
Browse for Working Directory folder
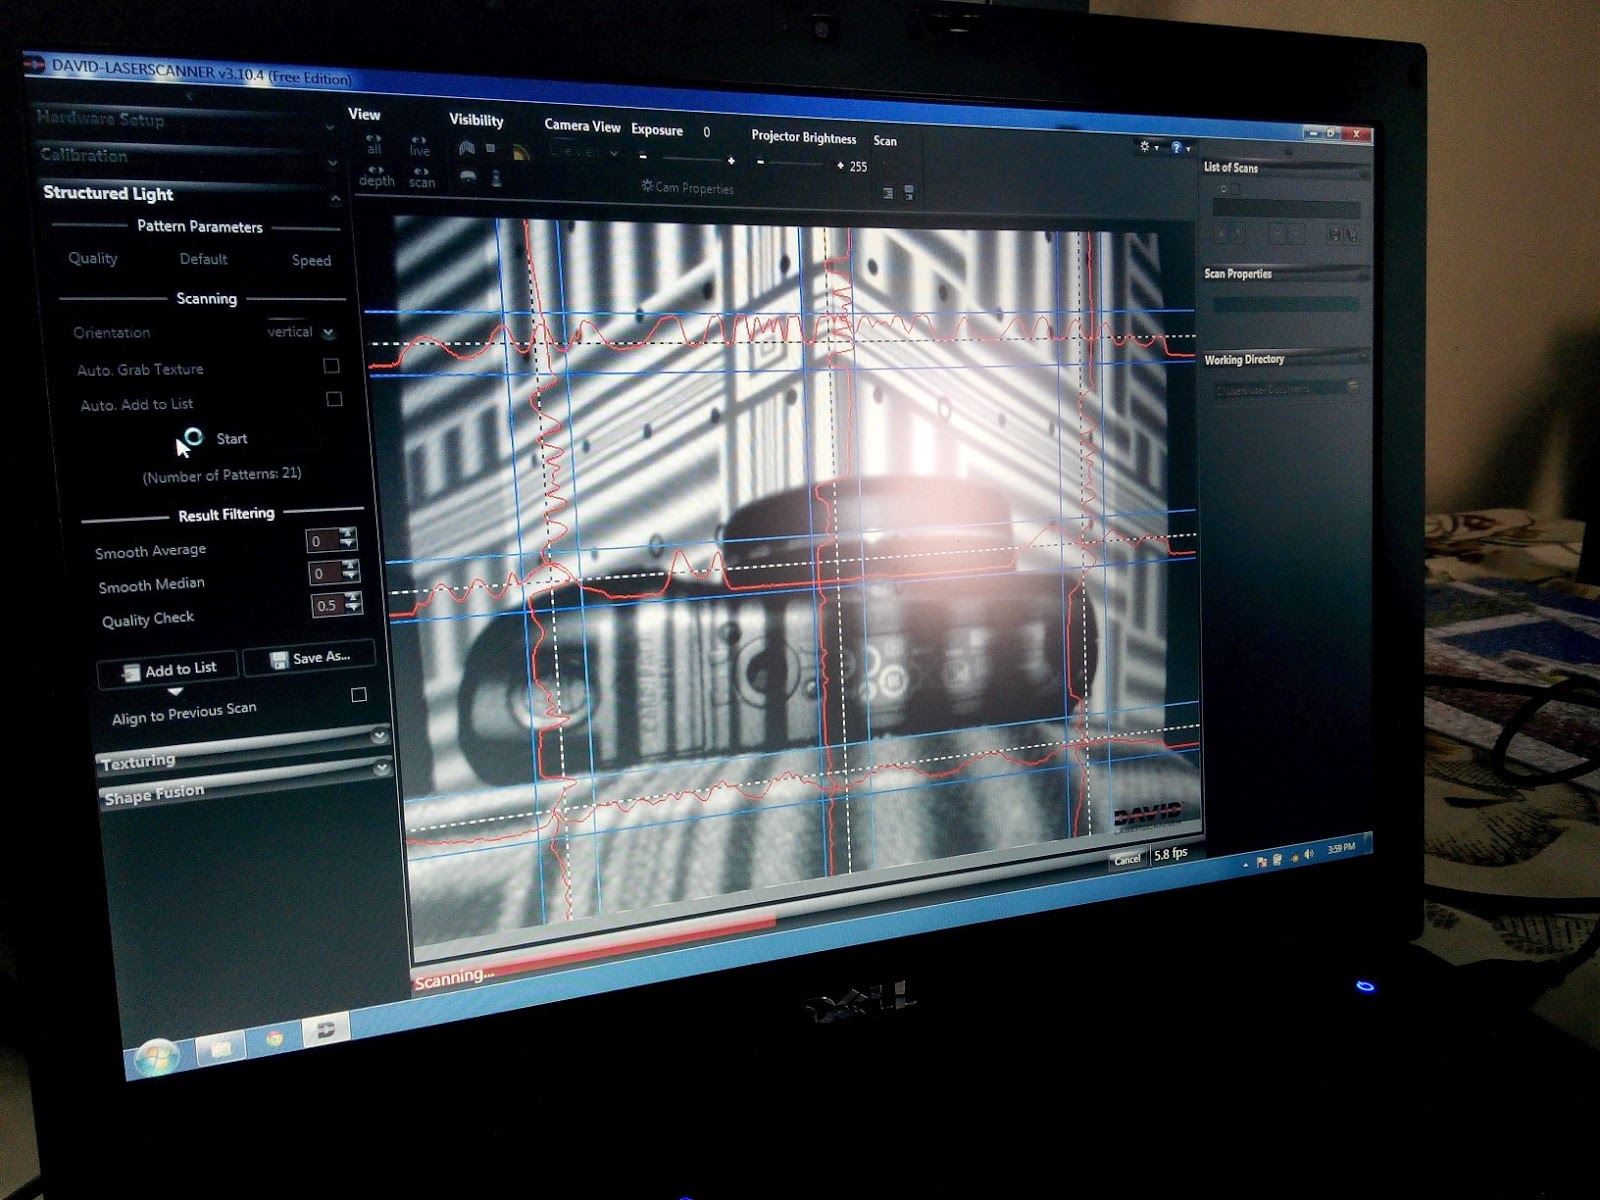[1353, 385]
